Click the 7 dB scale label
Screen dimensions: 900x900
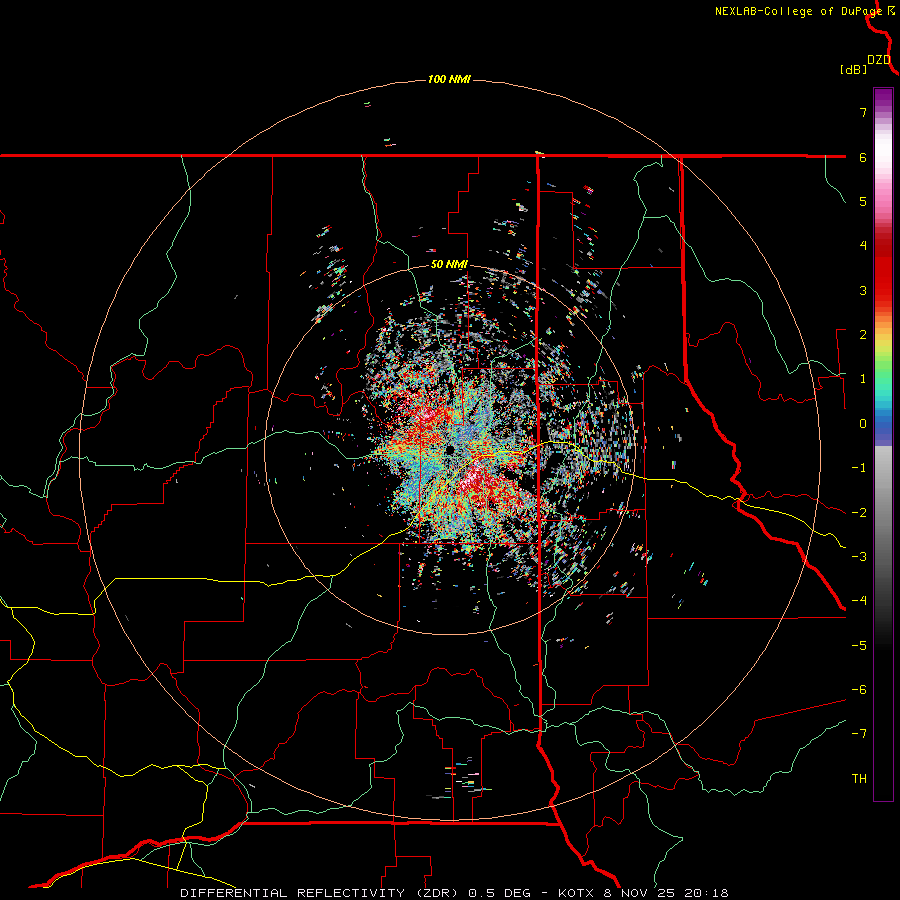point(863,112)
